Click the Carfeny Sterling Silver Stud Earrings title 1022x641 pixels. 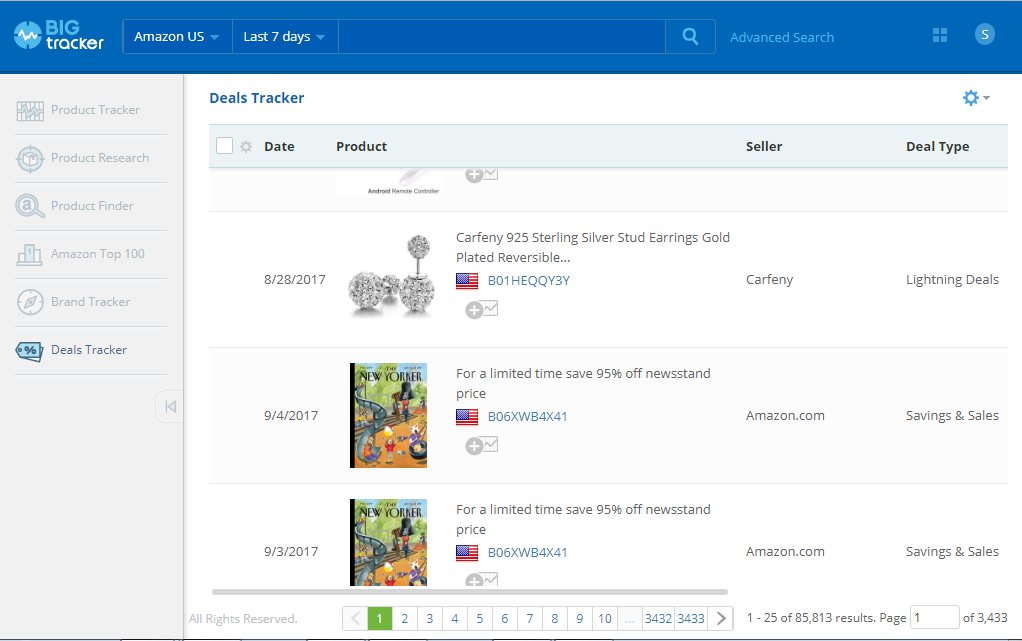592,247
